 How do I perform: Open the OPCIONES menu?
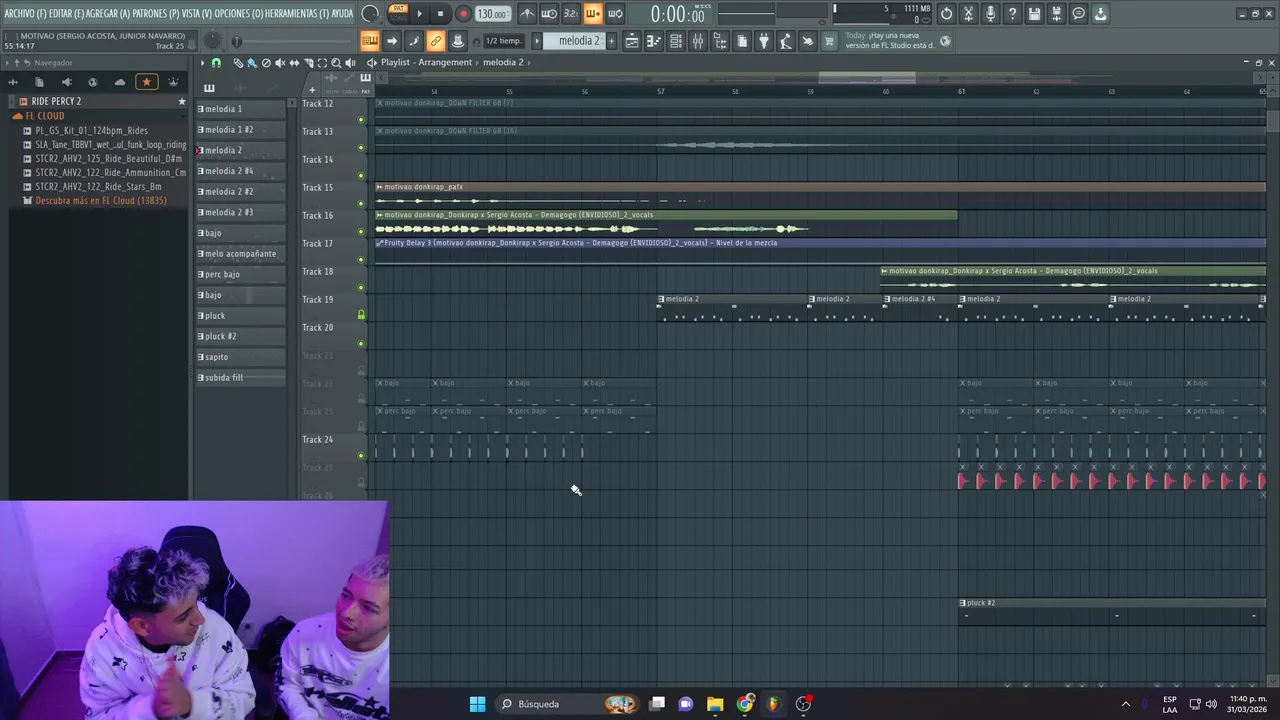(238, 13)
